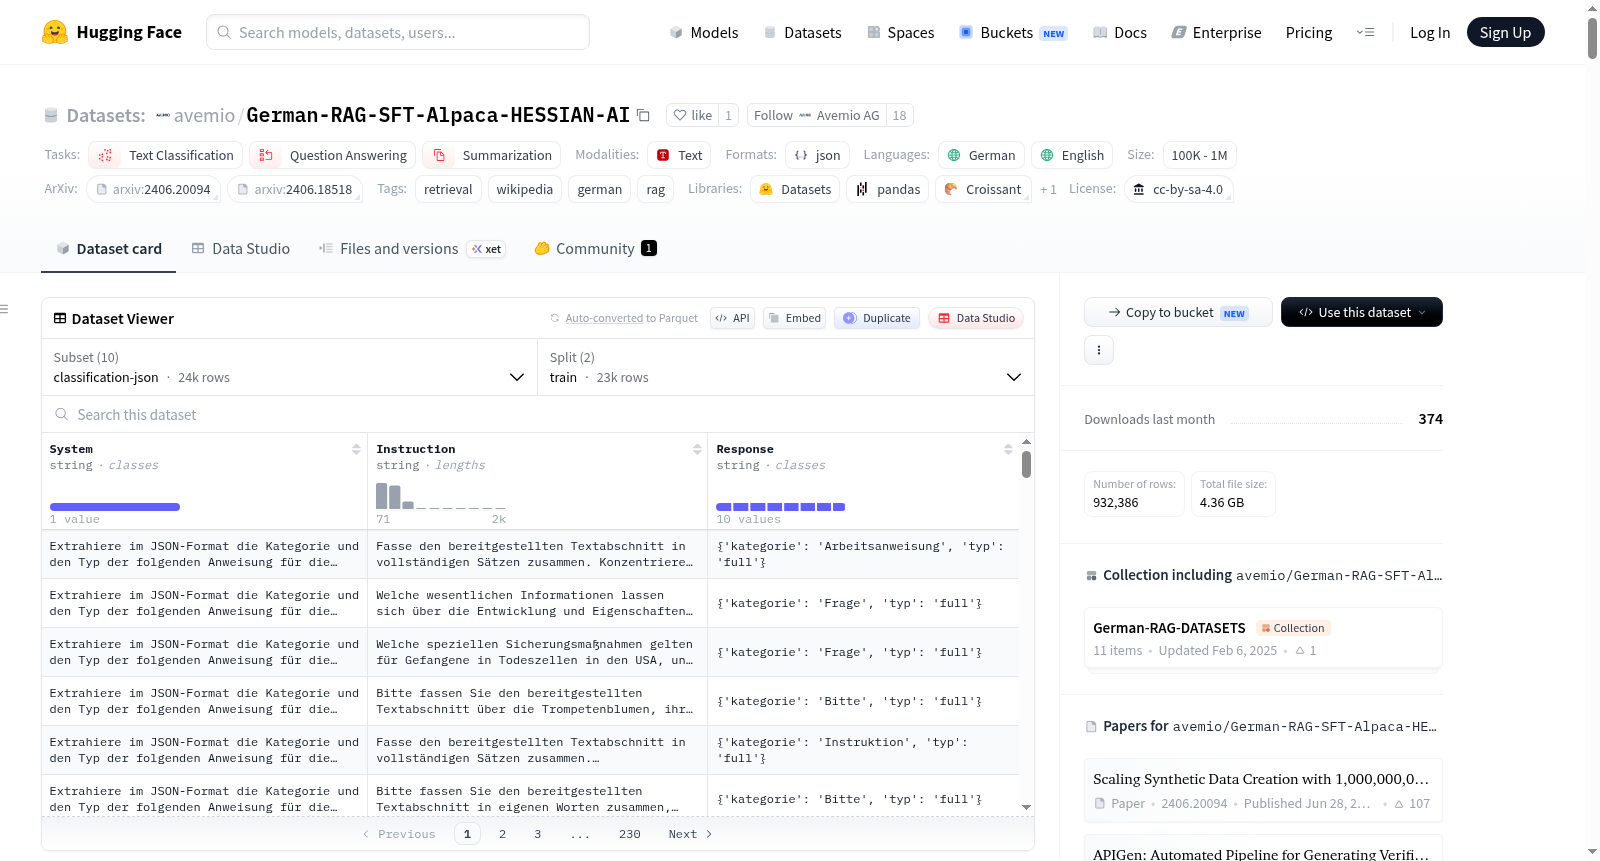
Task: Switch to the Dataset card tab
Action: tap(108, 249)
